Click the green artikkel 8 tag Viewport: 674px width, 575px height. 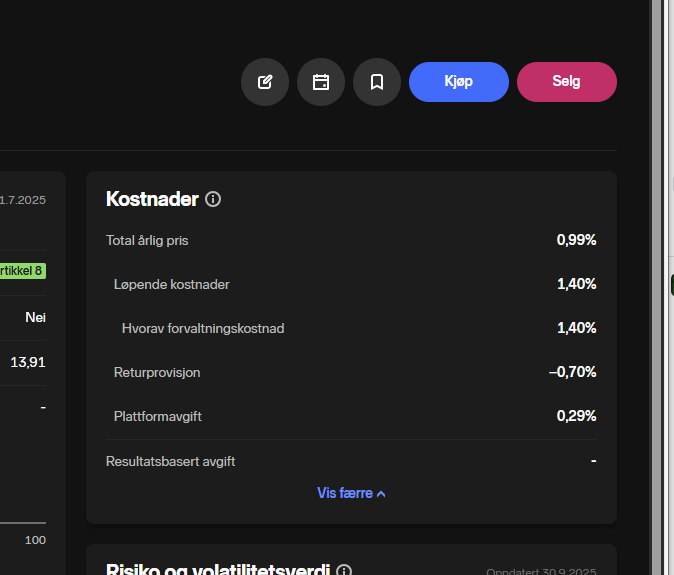pyautogui.click(x=23, y=271)
